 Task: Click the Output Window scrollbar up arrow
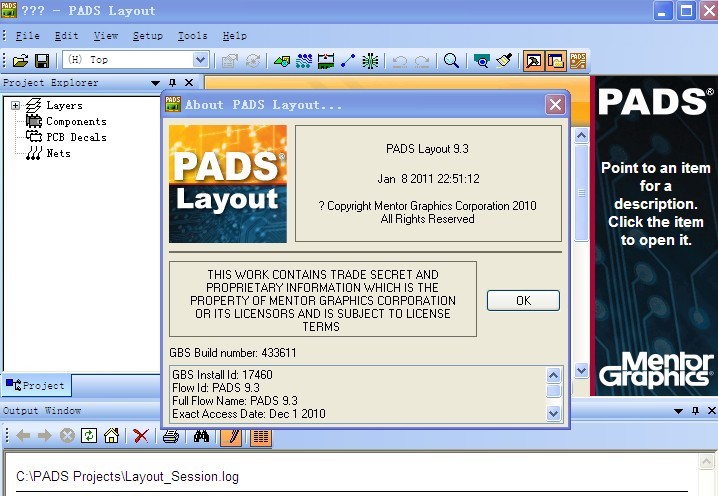click(707, 462)
